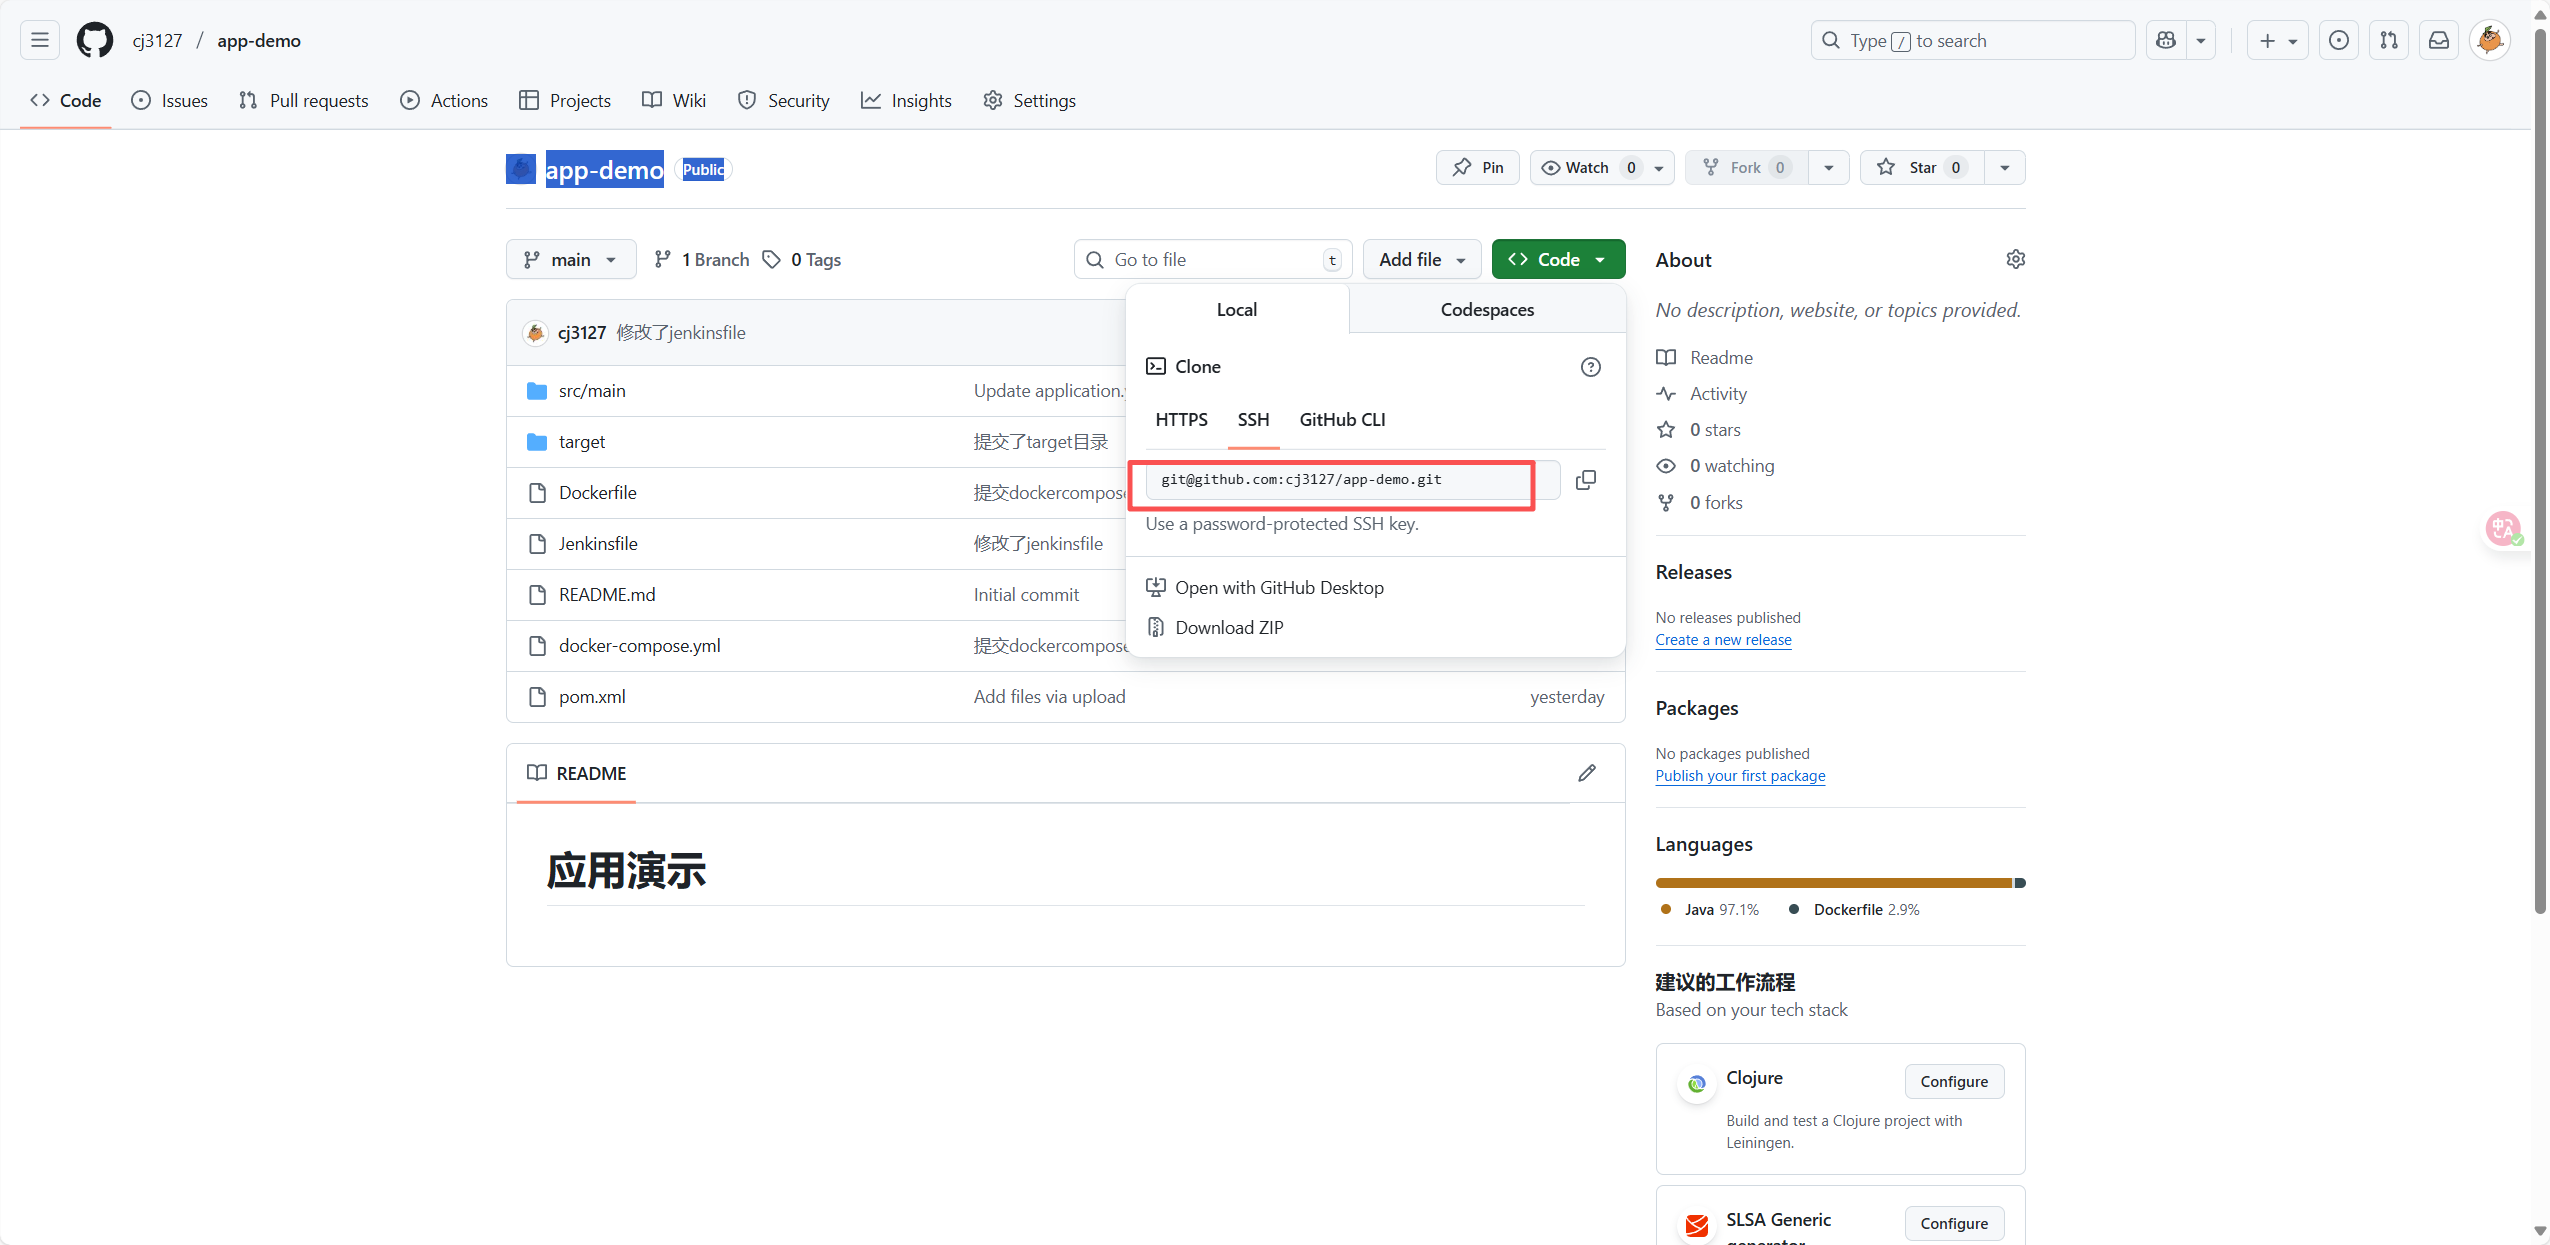Open pull requests icon in header
The width and height of the screenshot is (2550, 1245).
2388,40
